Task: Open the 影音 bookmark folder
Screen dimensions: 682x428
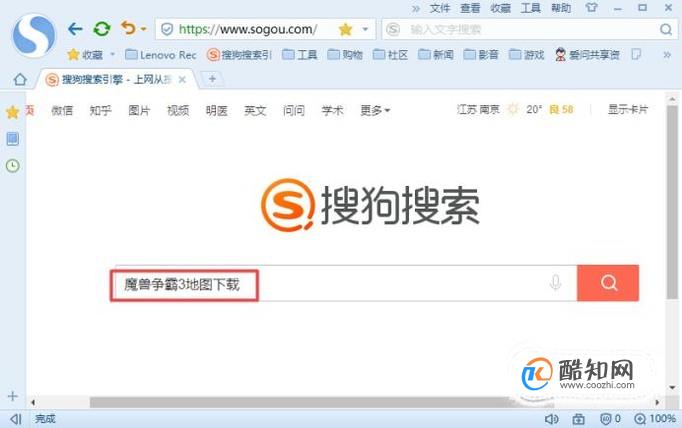Action: click(x=481, y=55)
